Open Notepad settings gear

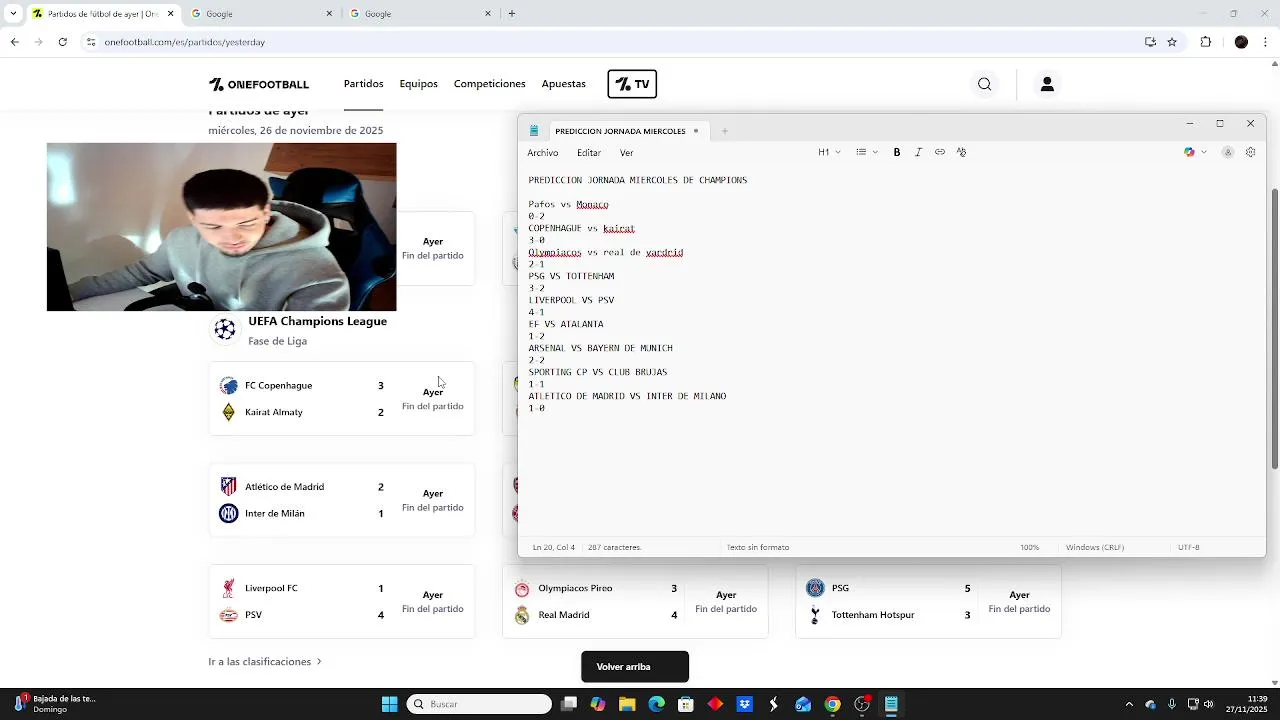(x=1250, y=152)
